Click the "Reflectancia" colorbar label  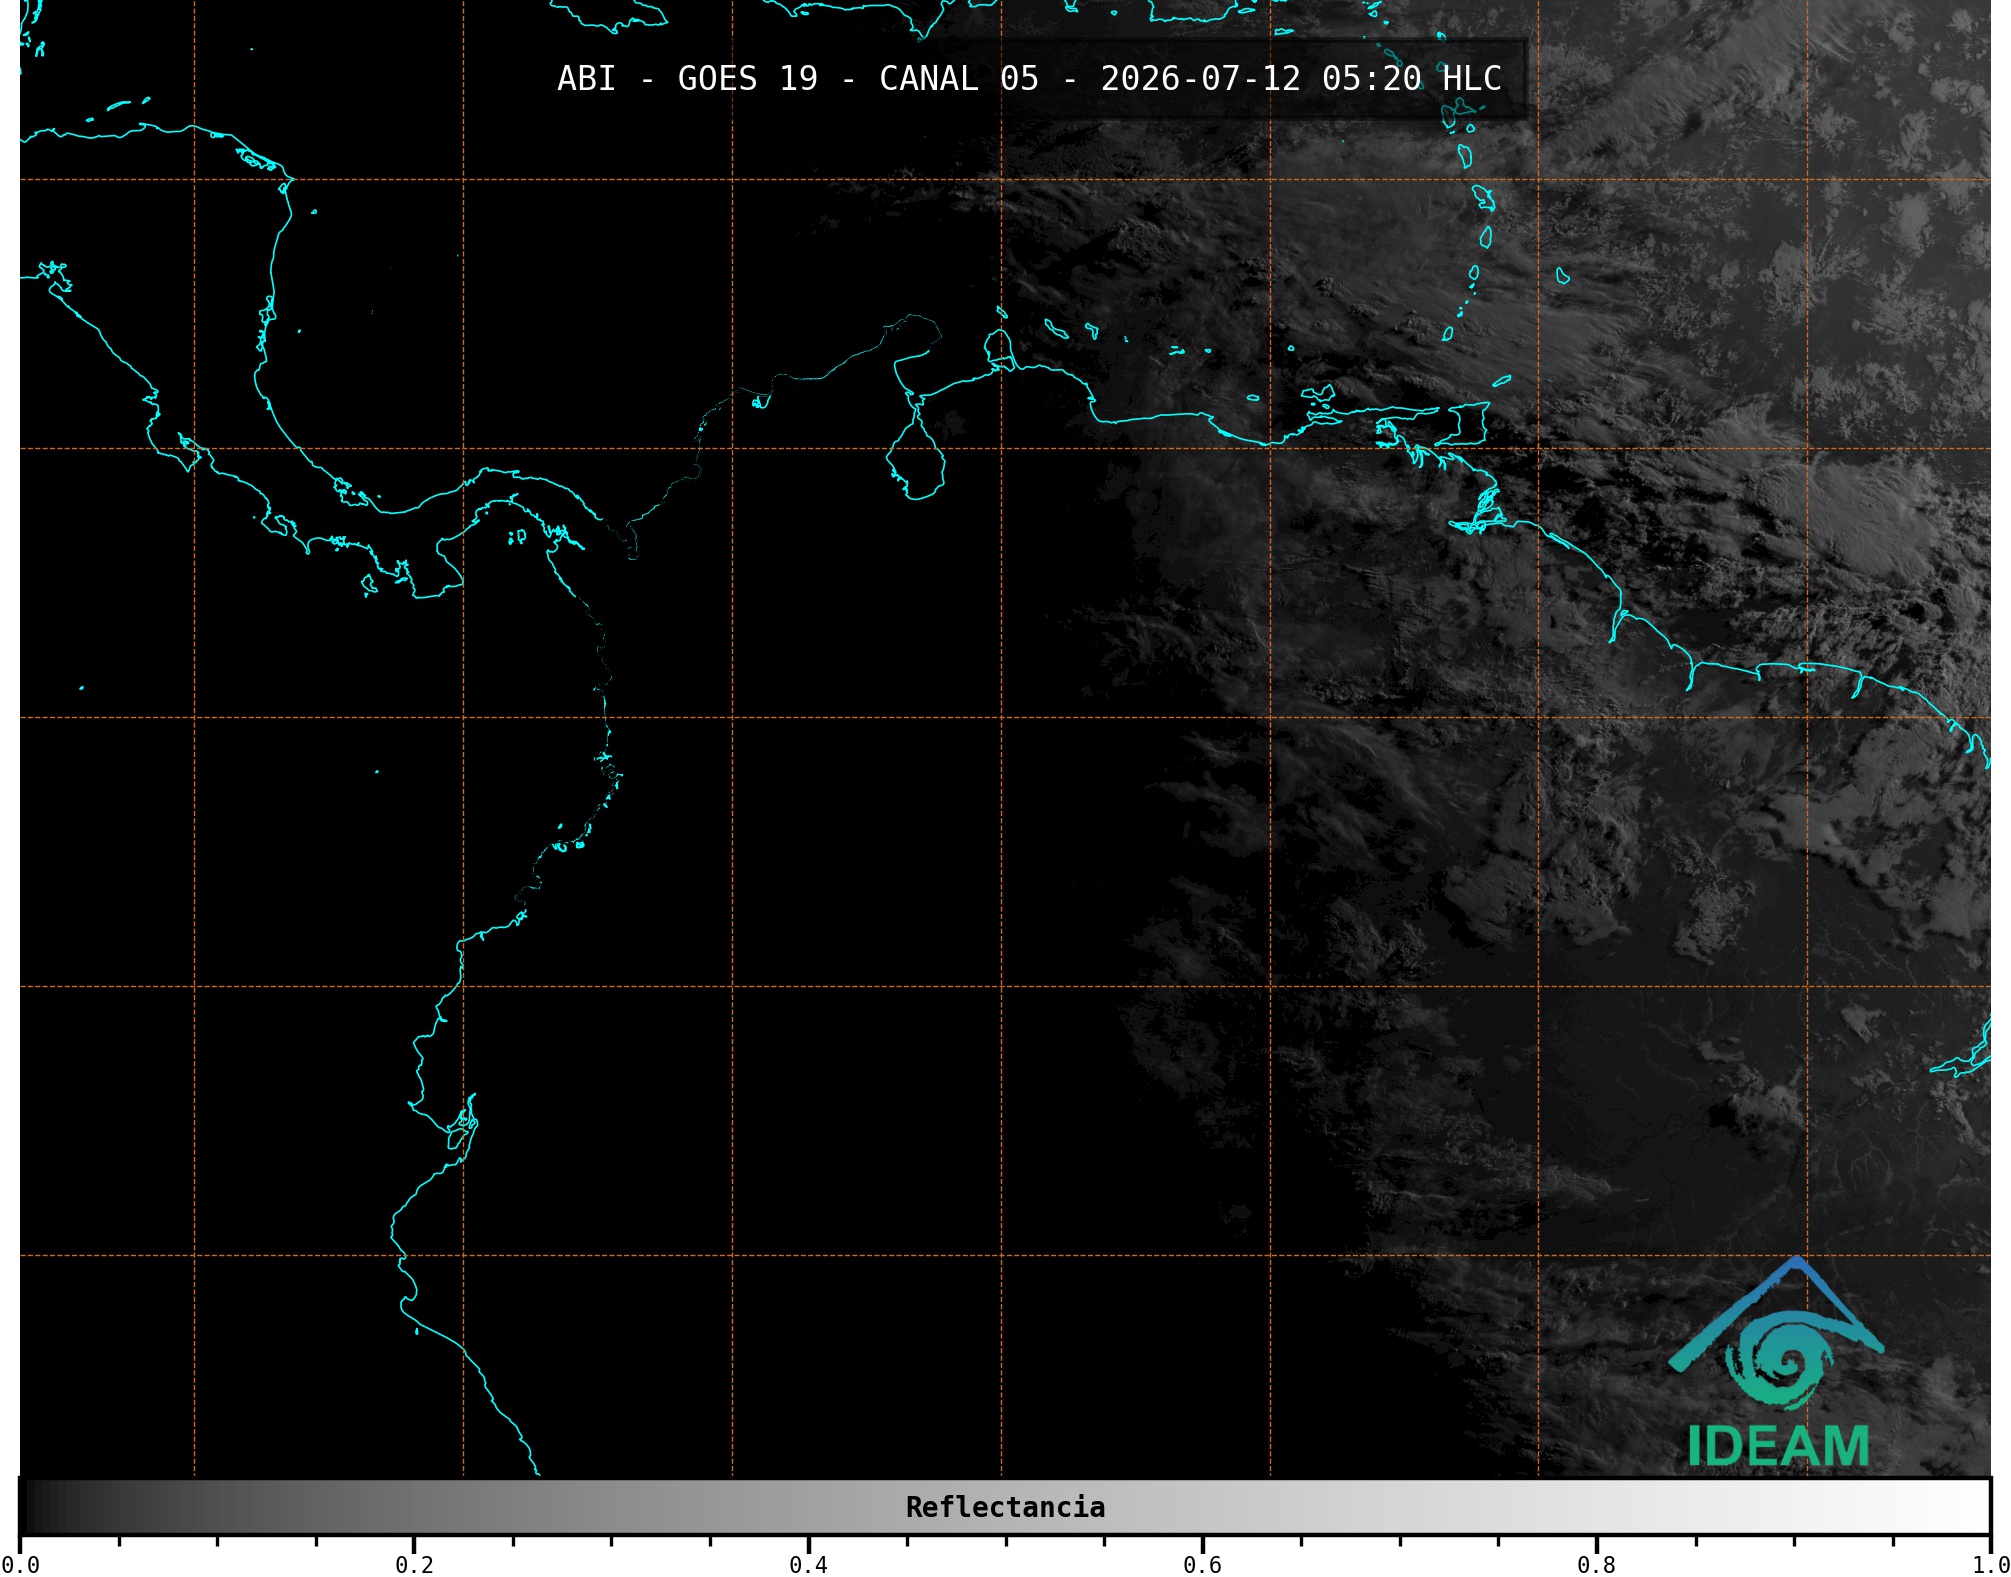[x=1005, y=1507]
